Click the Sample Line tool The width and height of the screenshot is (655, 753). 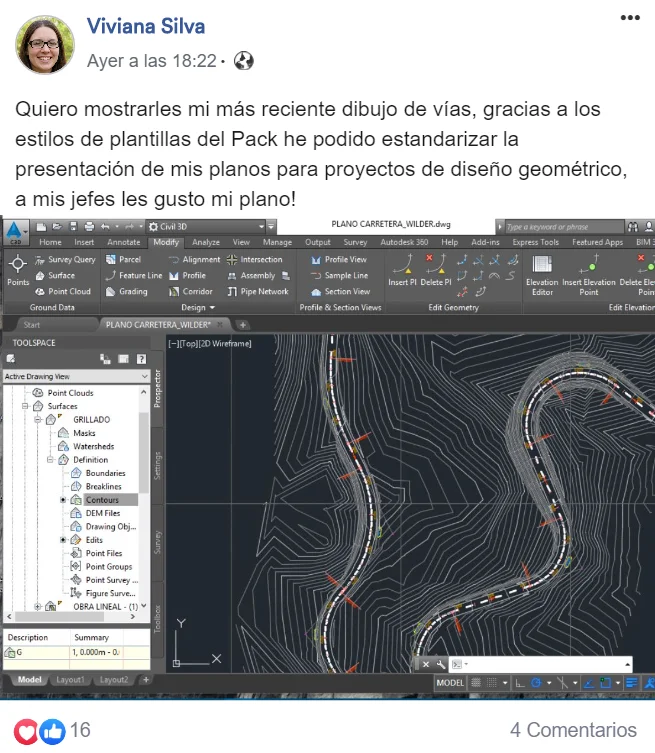point(340,276)
